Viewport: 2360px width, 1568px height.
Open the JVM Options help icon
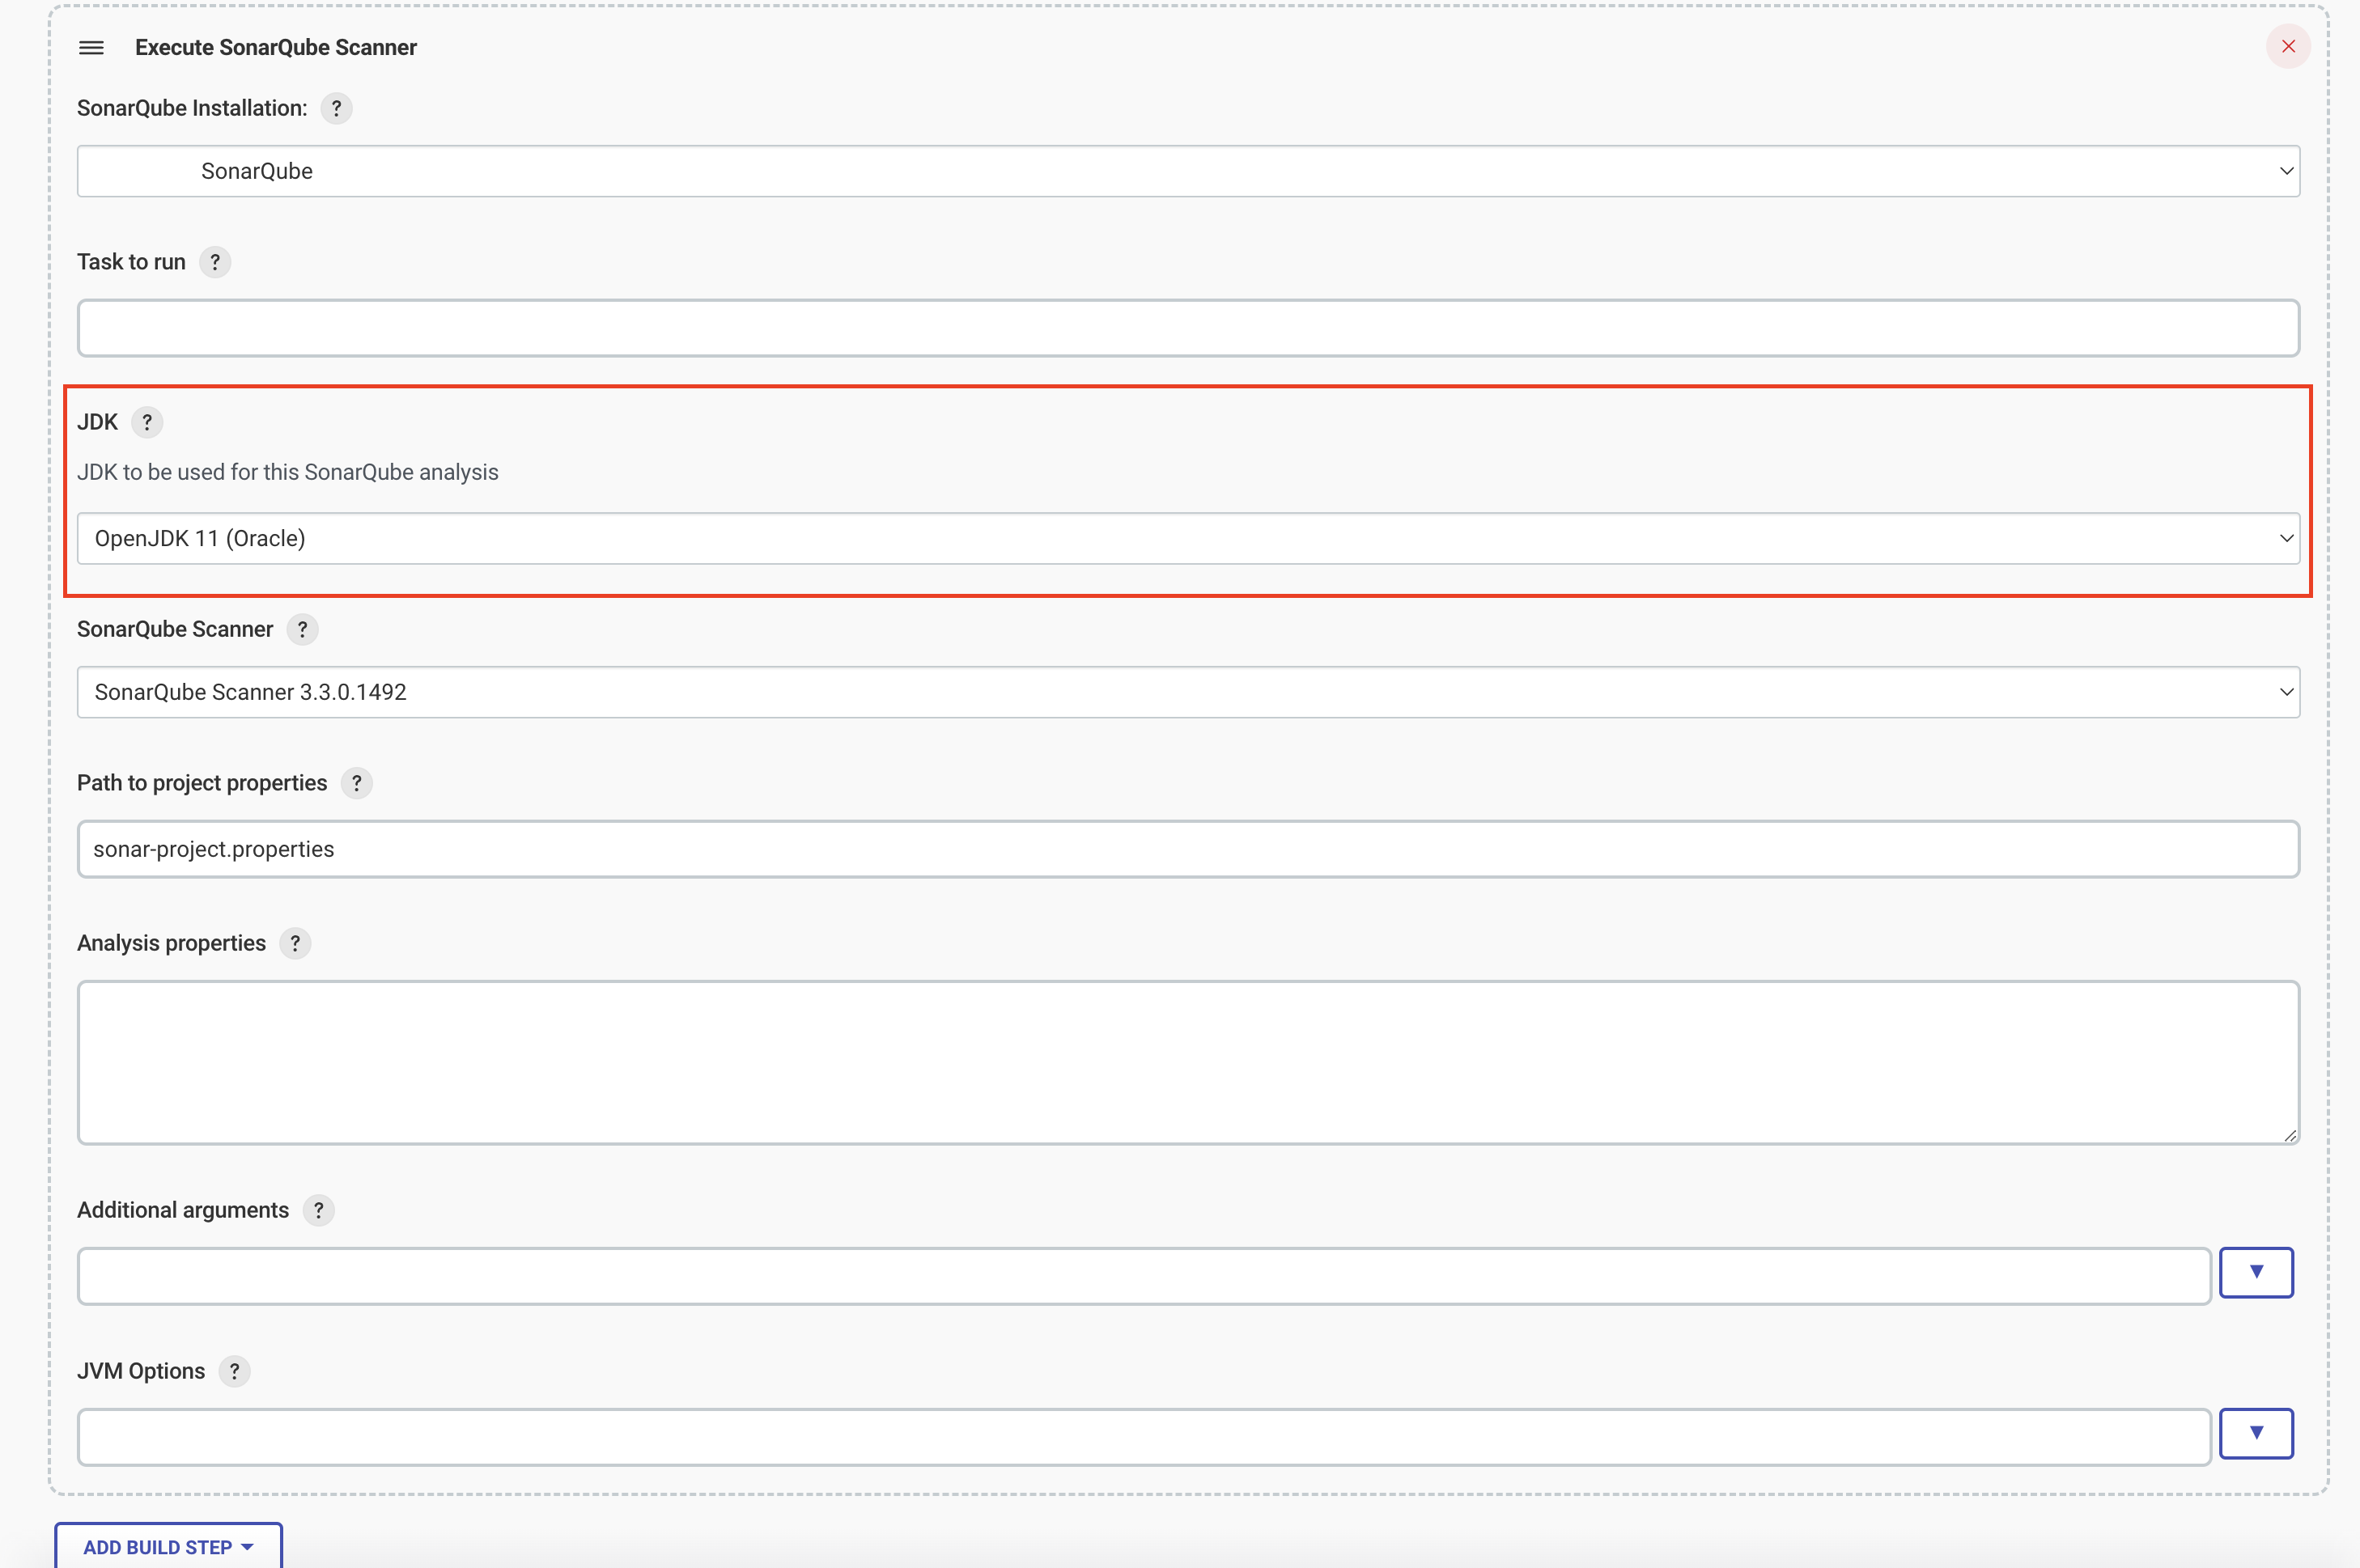coord(234,1371)
